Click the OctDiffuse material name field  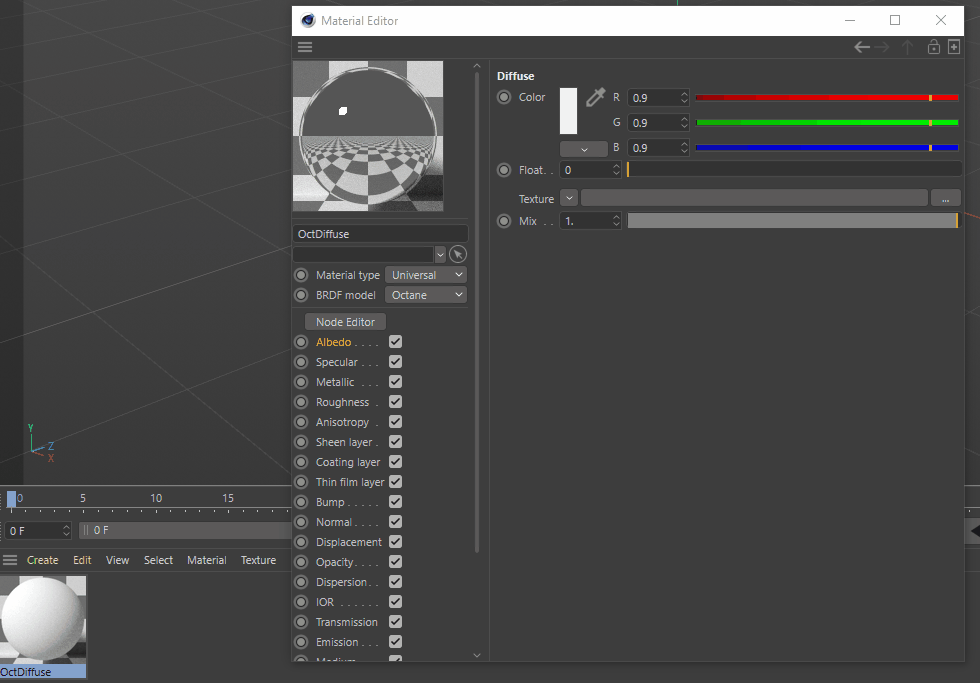pos(380,234)
